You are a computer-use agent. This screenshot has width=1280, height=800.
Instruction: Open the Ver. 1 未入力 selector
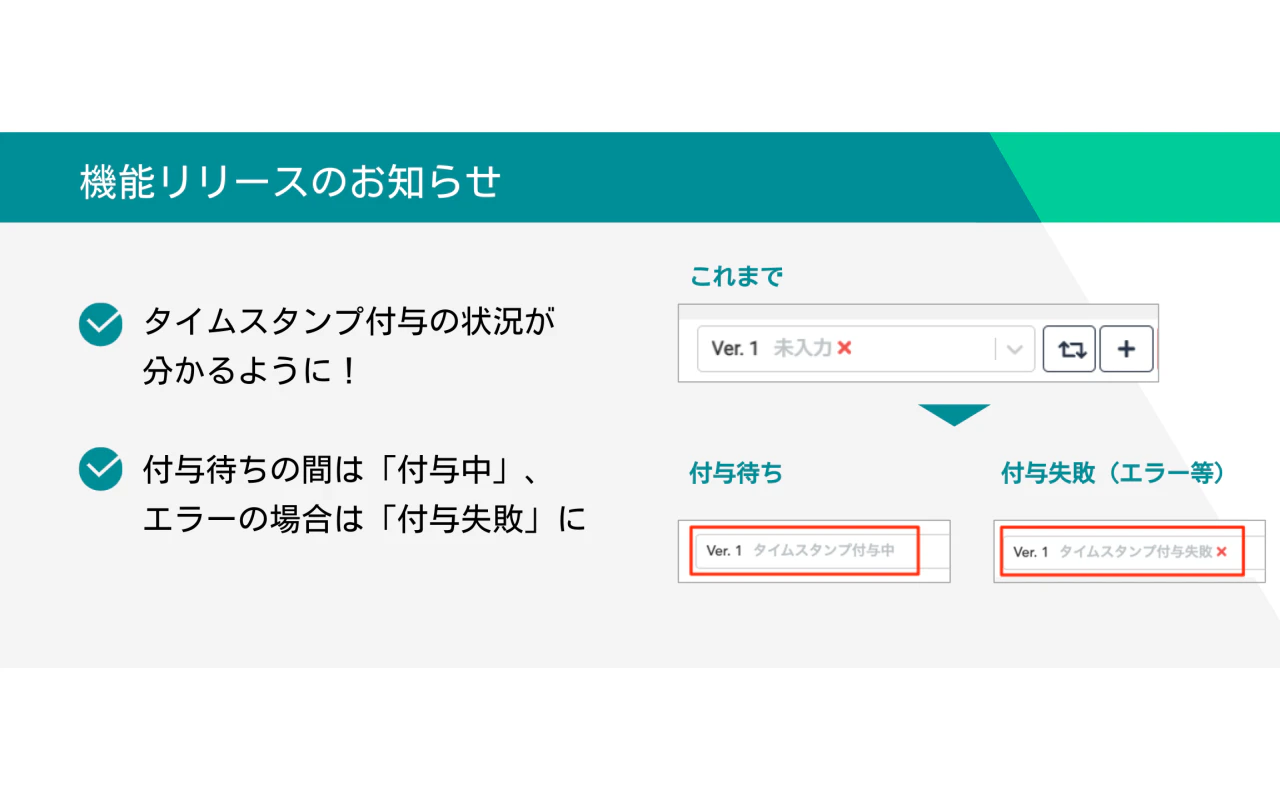pyautogui.click(x=850, y=349)
